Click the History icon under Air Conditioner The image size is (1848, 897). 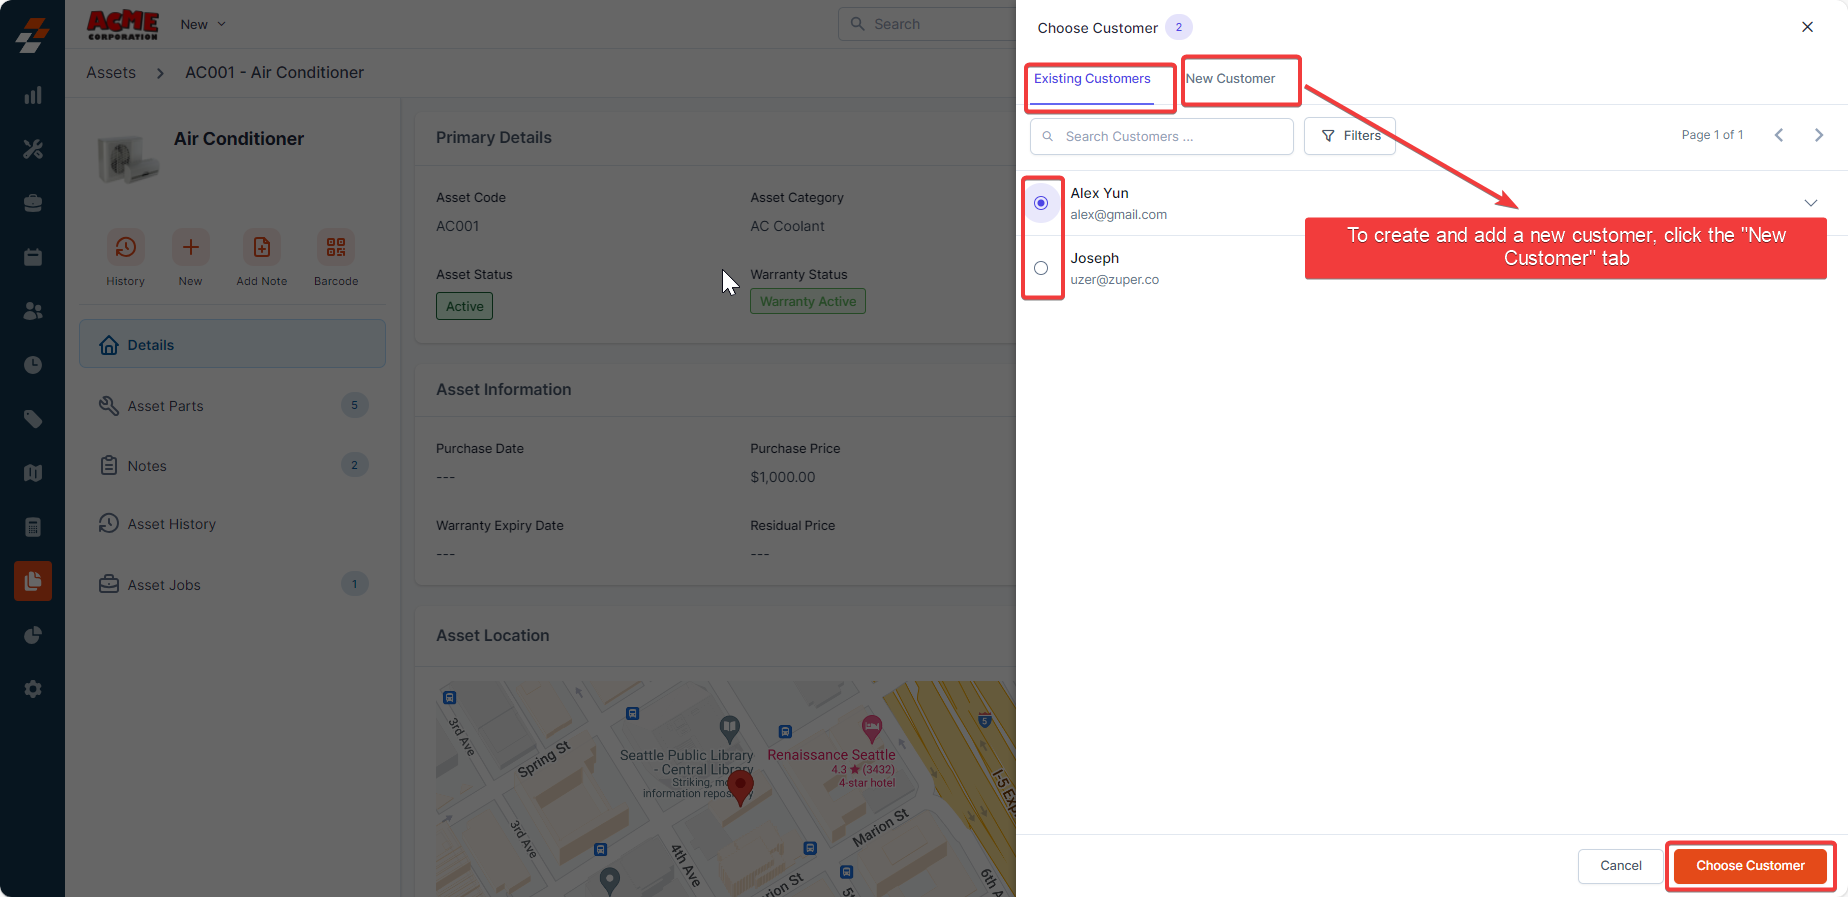[125, 248]
